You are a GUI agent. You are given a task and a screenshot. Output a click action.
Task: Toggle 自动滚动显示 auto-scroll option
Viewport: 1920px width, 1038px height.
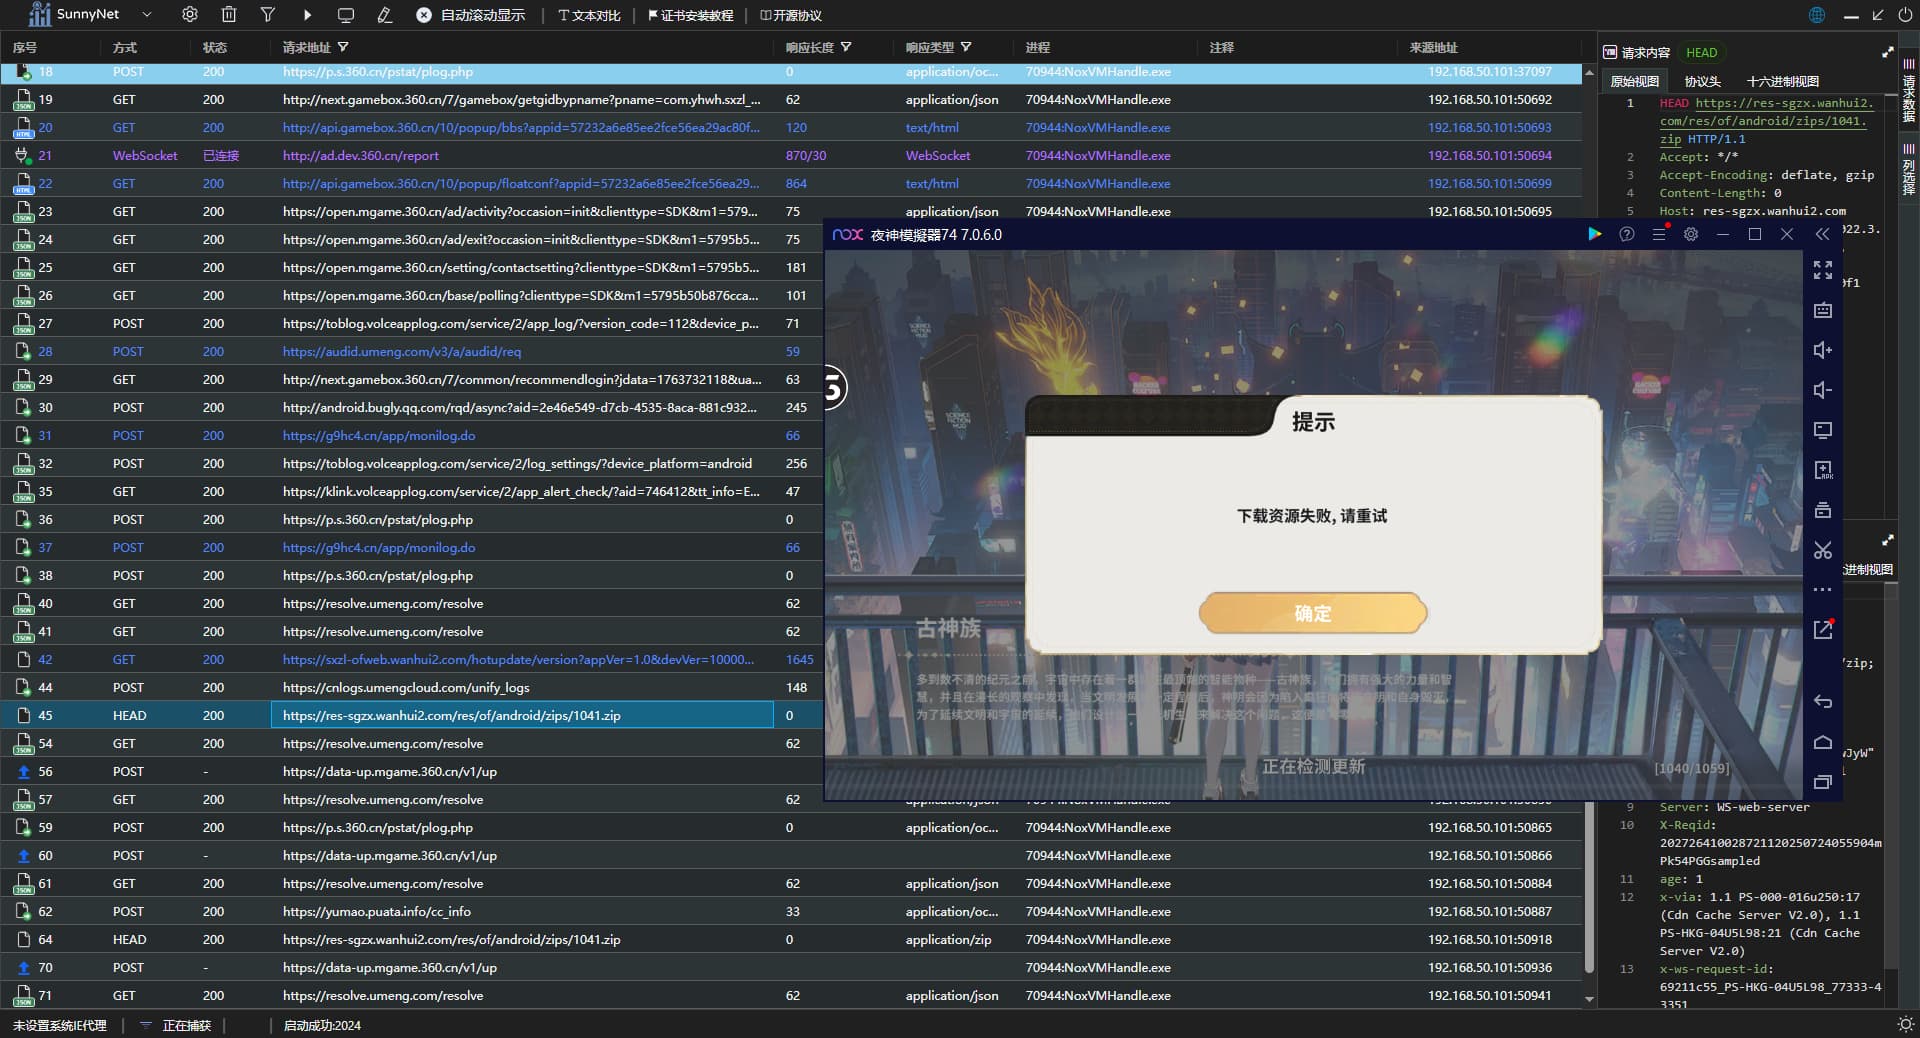click(471, 15)
